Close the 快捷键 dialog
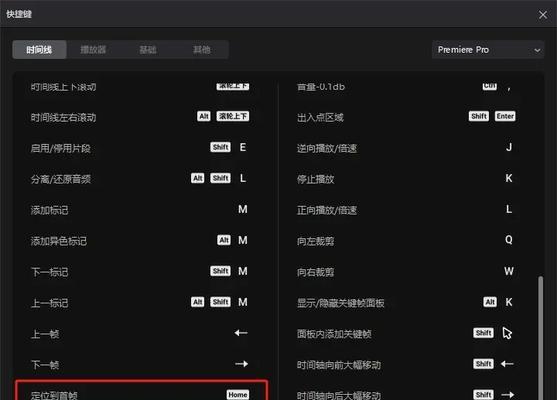Viewport: 557px width, 400px height. click(542, 15)
